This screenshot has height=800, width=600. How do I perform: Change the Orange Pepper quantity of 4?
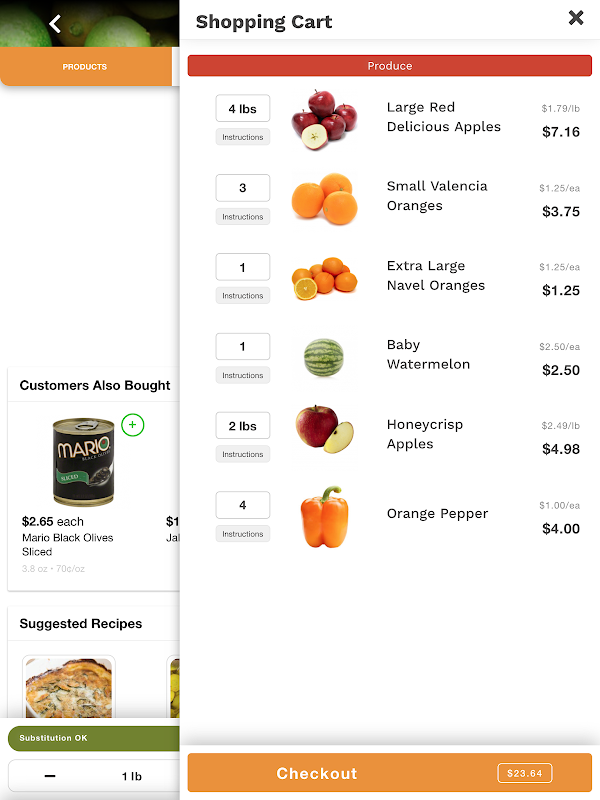pyautogui.click(x=243, y=505)
